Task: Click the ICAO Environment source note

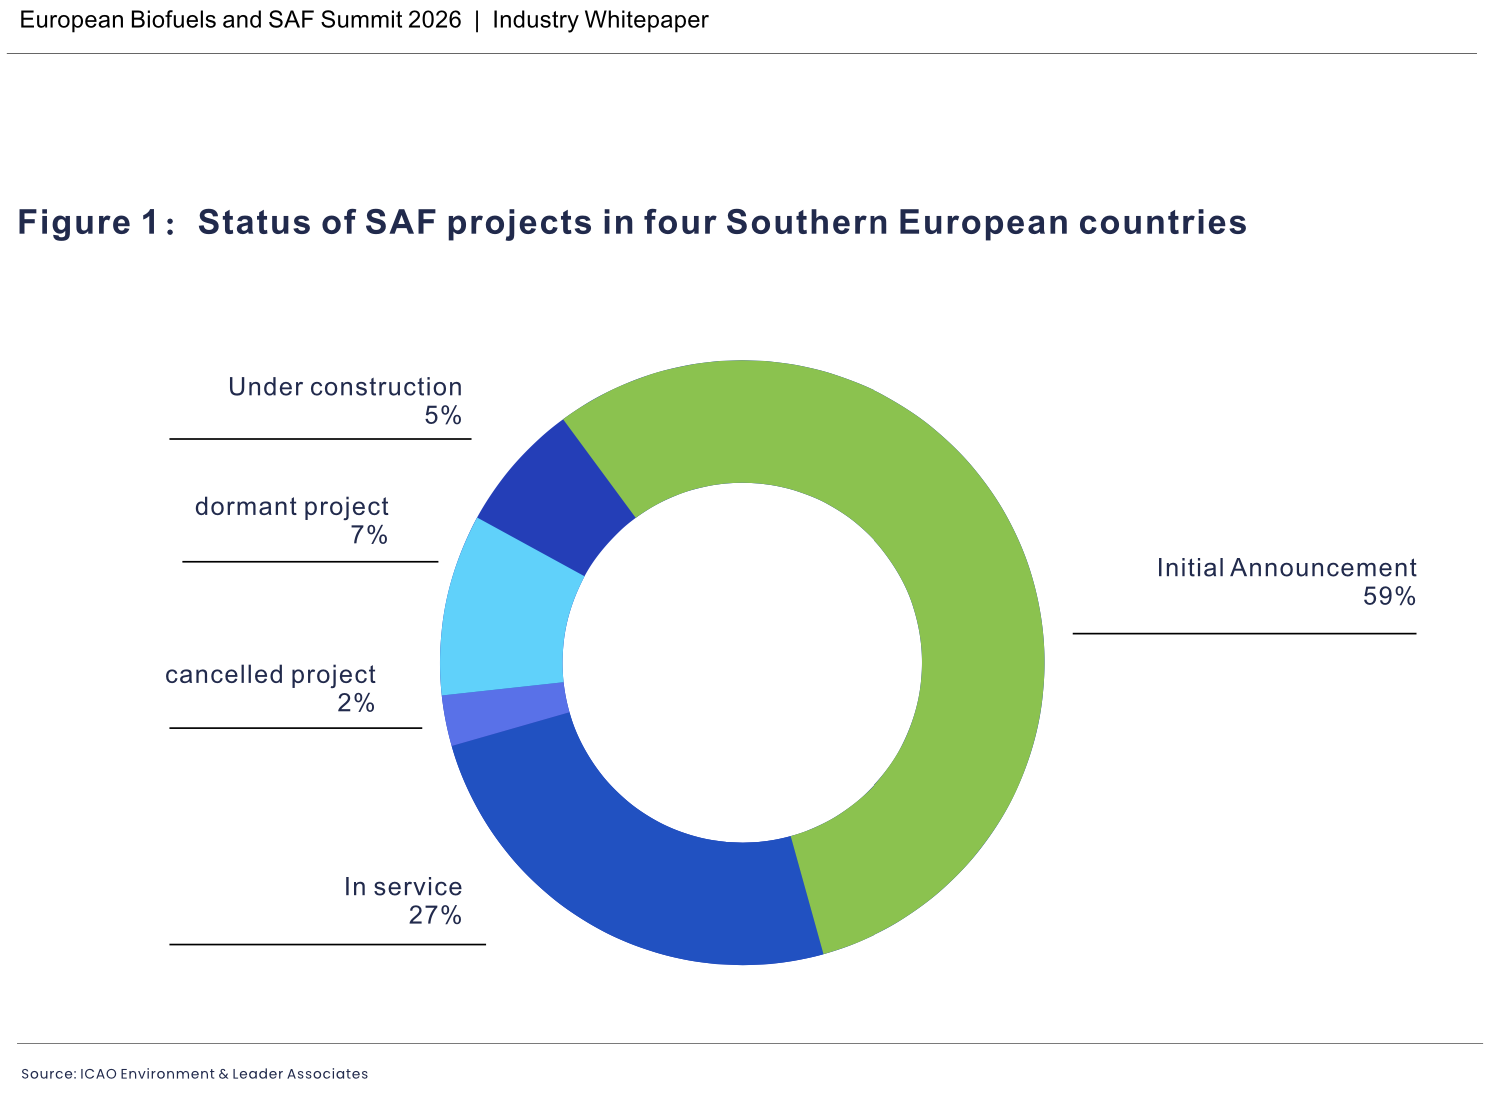Action: 194,1074
